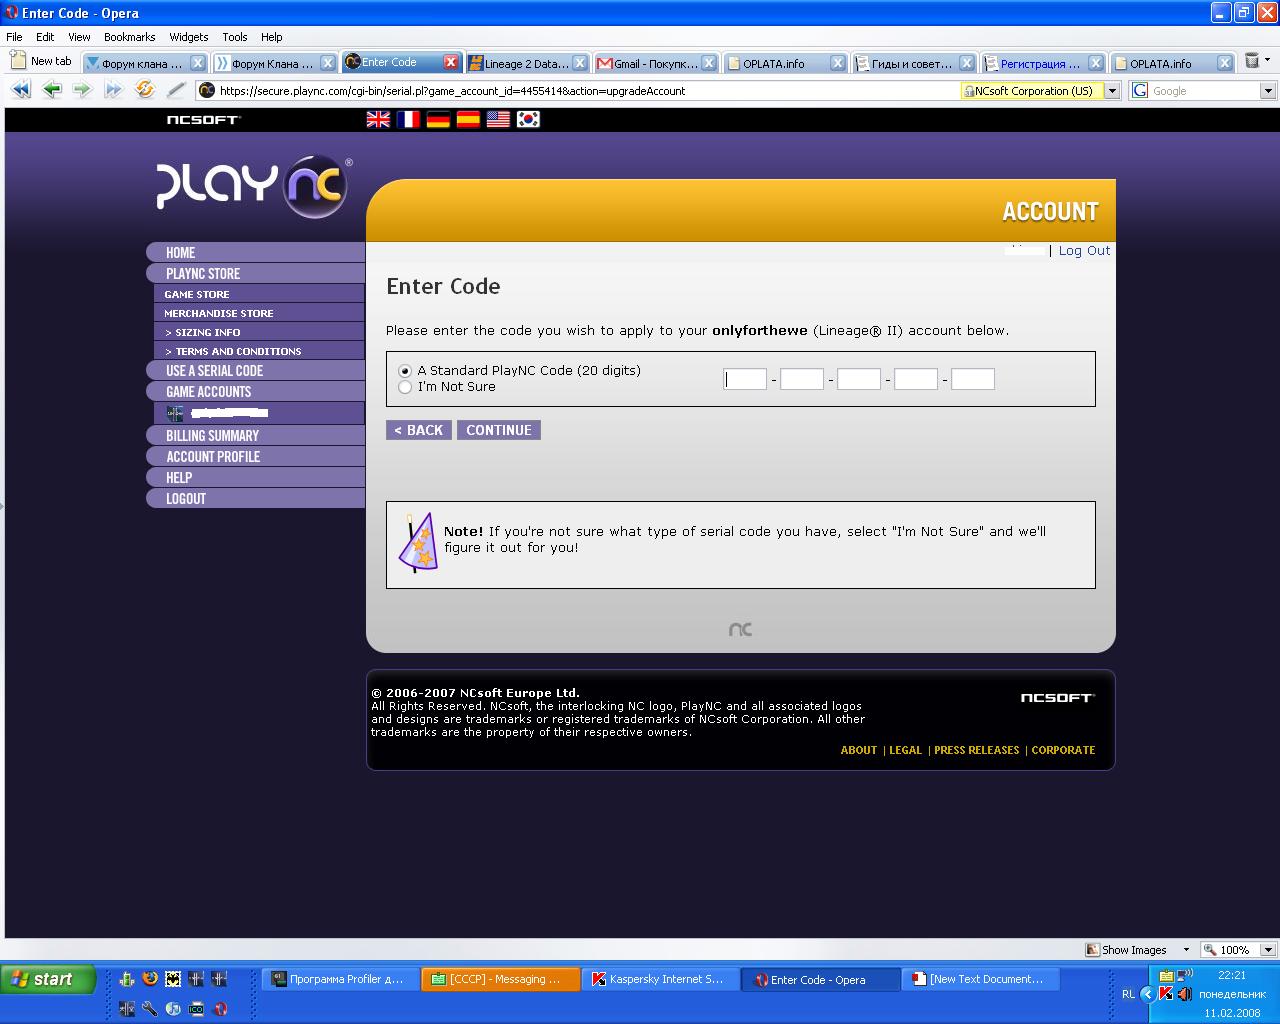
Task: Click the wand icon beside Reload
Action: tap(177, 90)
